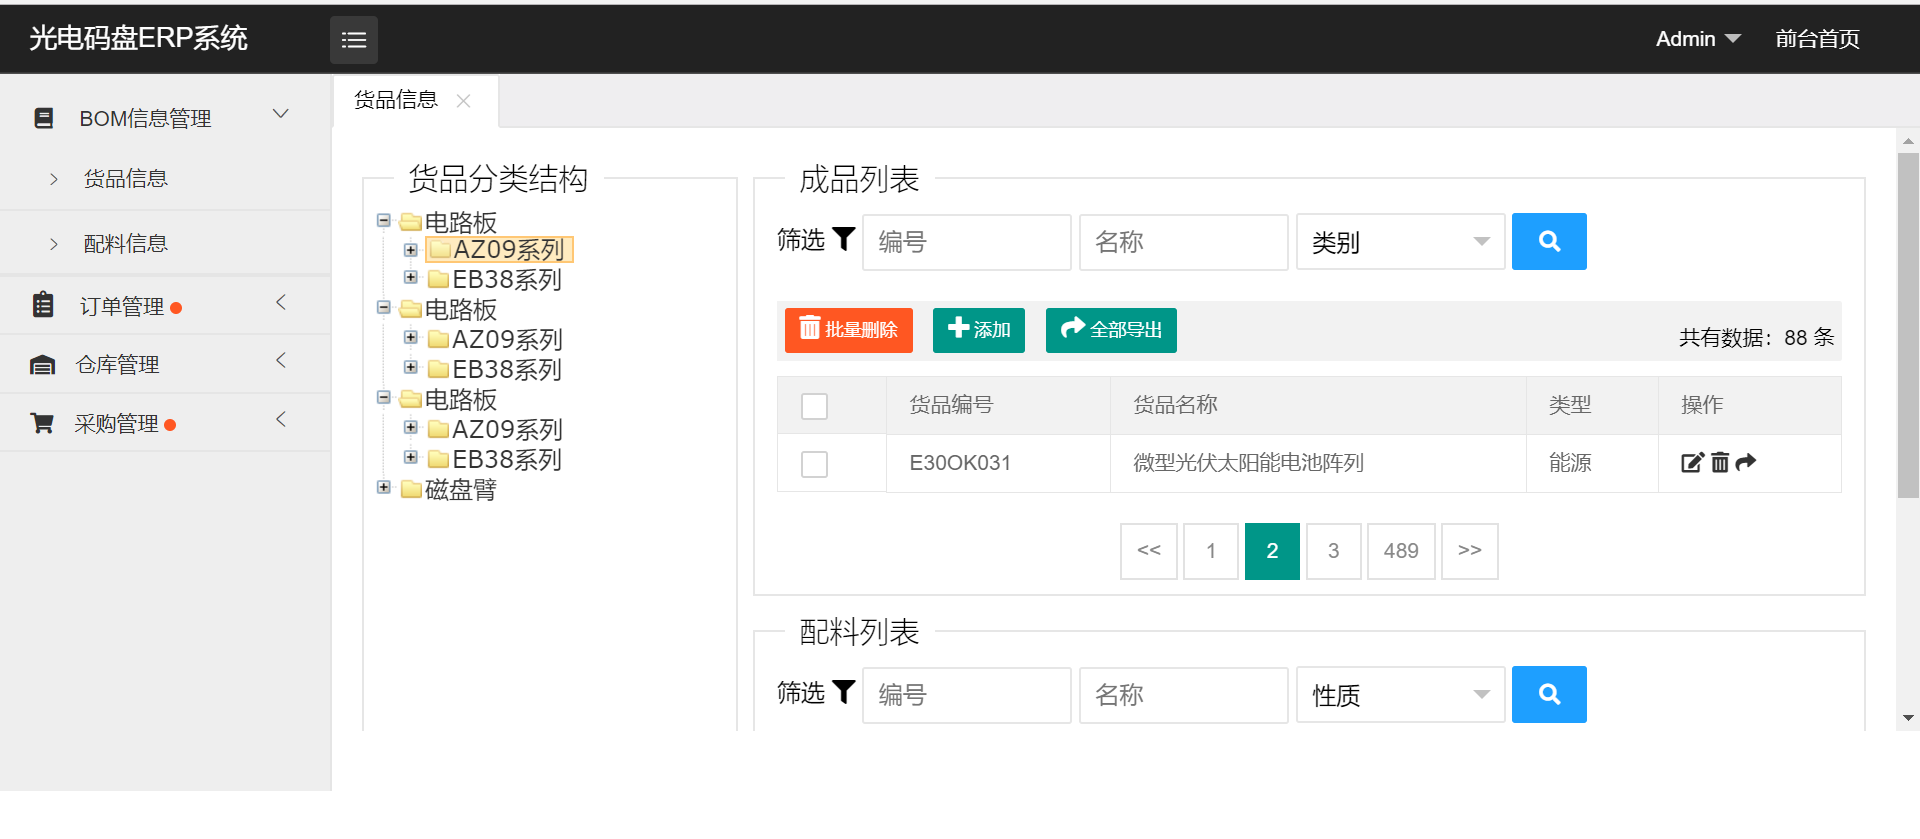
Task: Click the BOM信息管理 book icon
Action: 44,118
